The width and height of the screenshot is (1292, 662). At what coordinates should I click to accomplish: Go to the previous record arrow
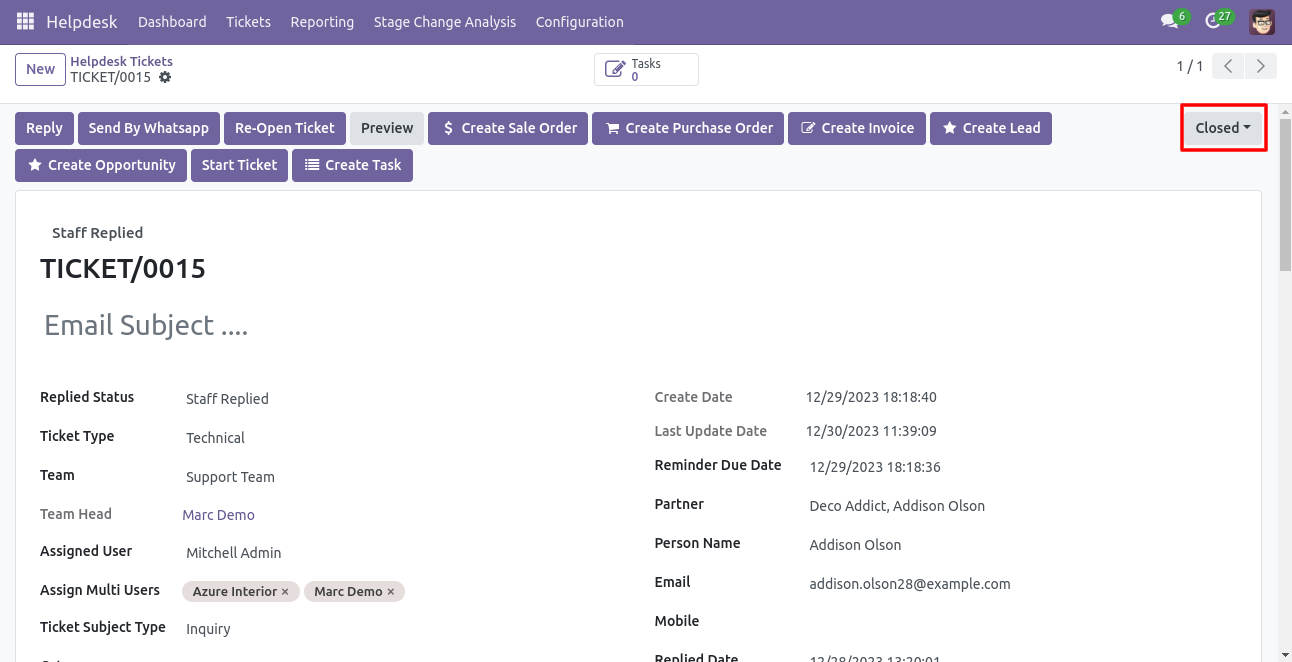[x=1228, y=66]
